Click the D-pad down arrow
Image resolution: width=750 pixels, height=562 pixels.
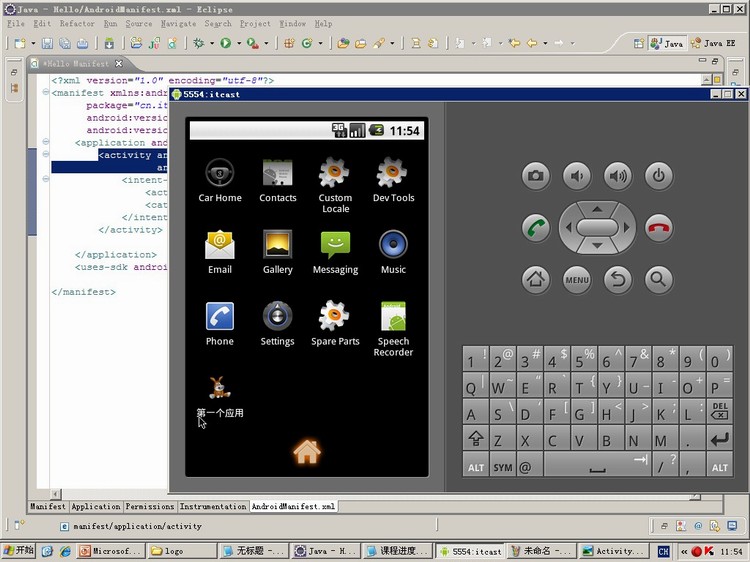tap(597, 246)
